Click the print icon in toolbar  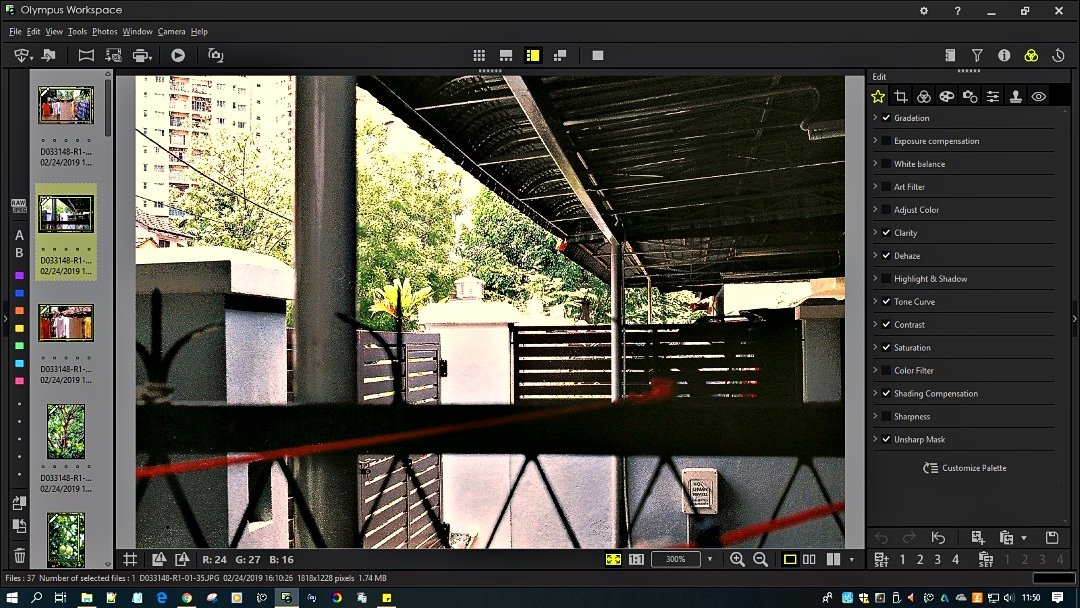pyautogui.click(x=142, y=55)
